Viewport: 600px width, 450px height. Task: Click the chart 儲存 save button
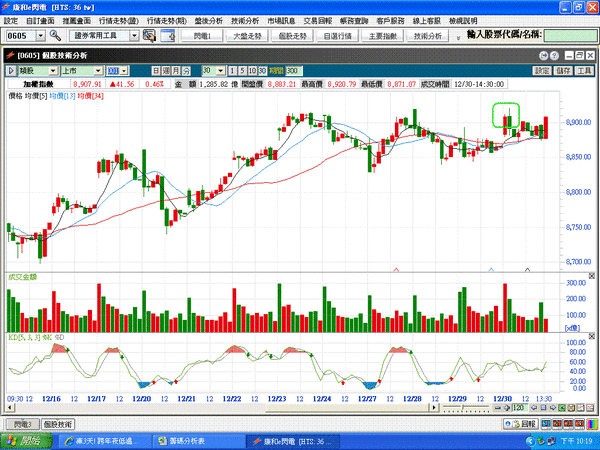pos(563,70)
